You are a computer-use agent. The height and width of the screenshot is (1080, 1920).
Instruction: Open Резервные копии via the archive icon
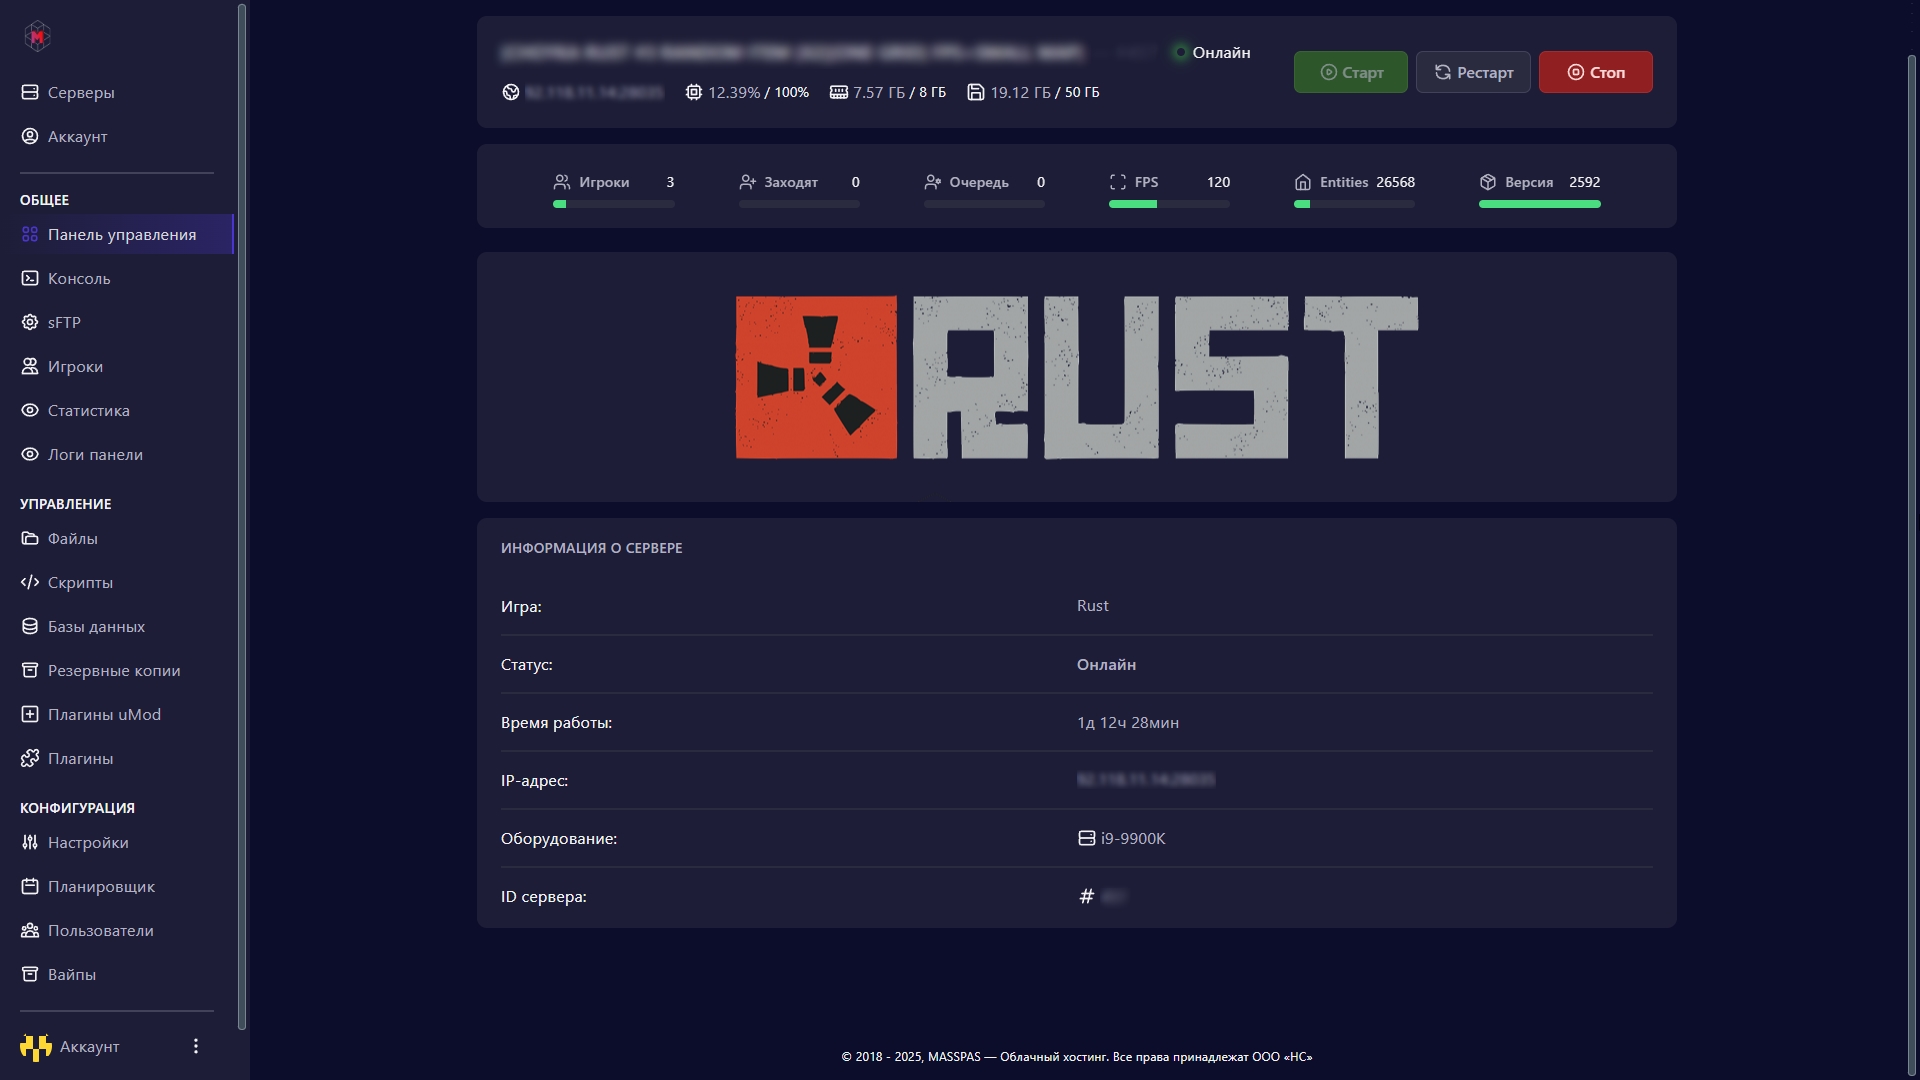tap(30, 670)
